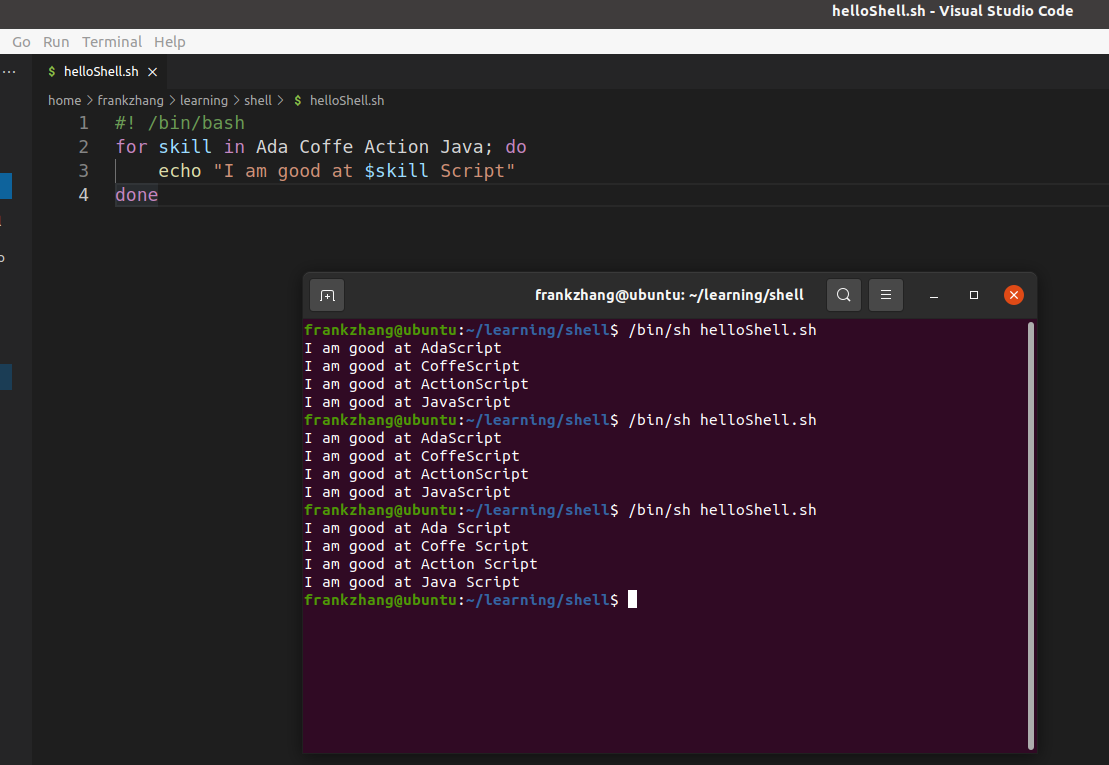This screenshot has height=765, width=1109.
Task: Expand the shell breadcrumb folder
Action: (x=258, y=101)
